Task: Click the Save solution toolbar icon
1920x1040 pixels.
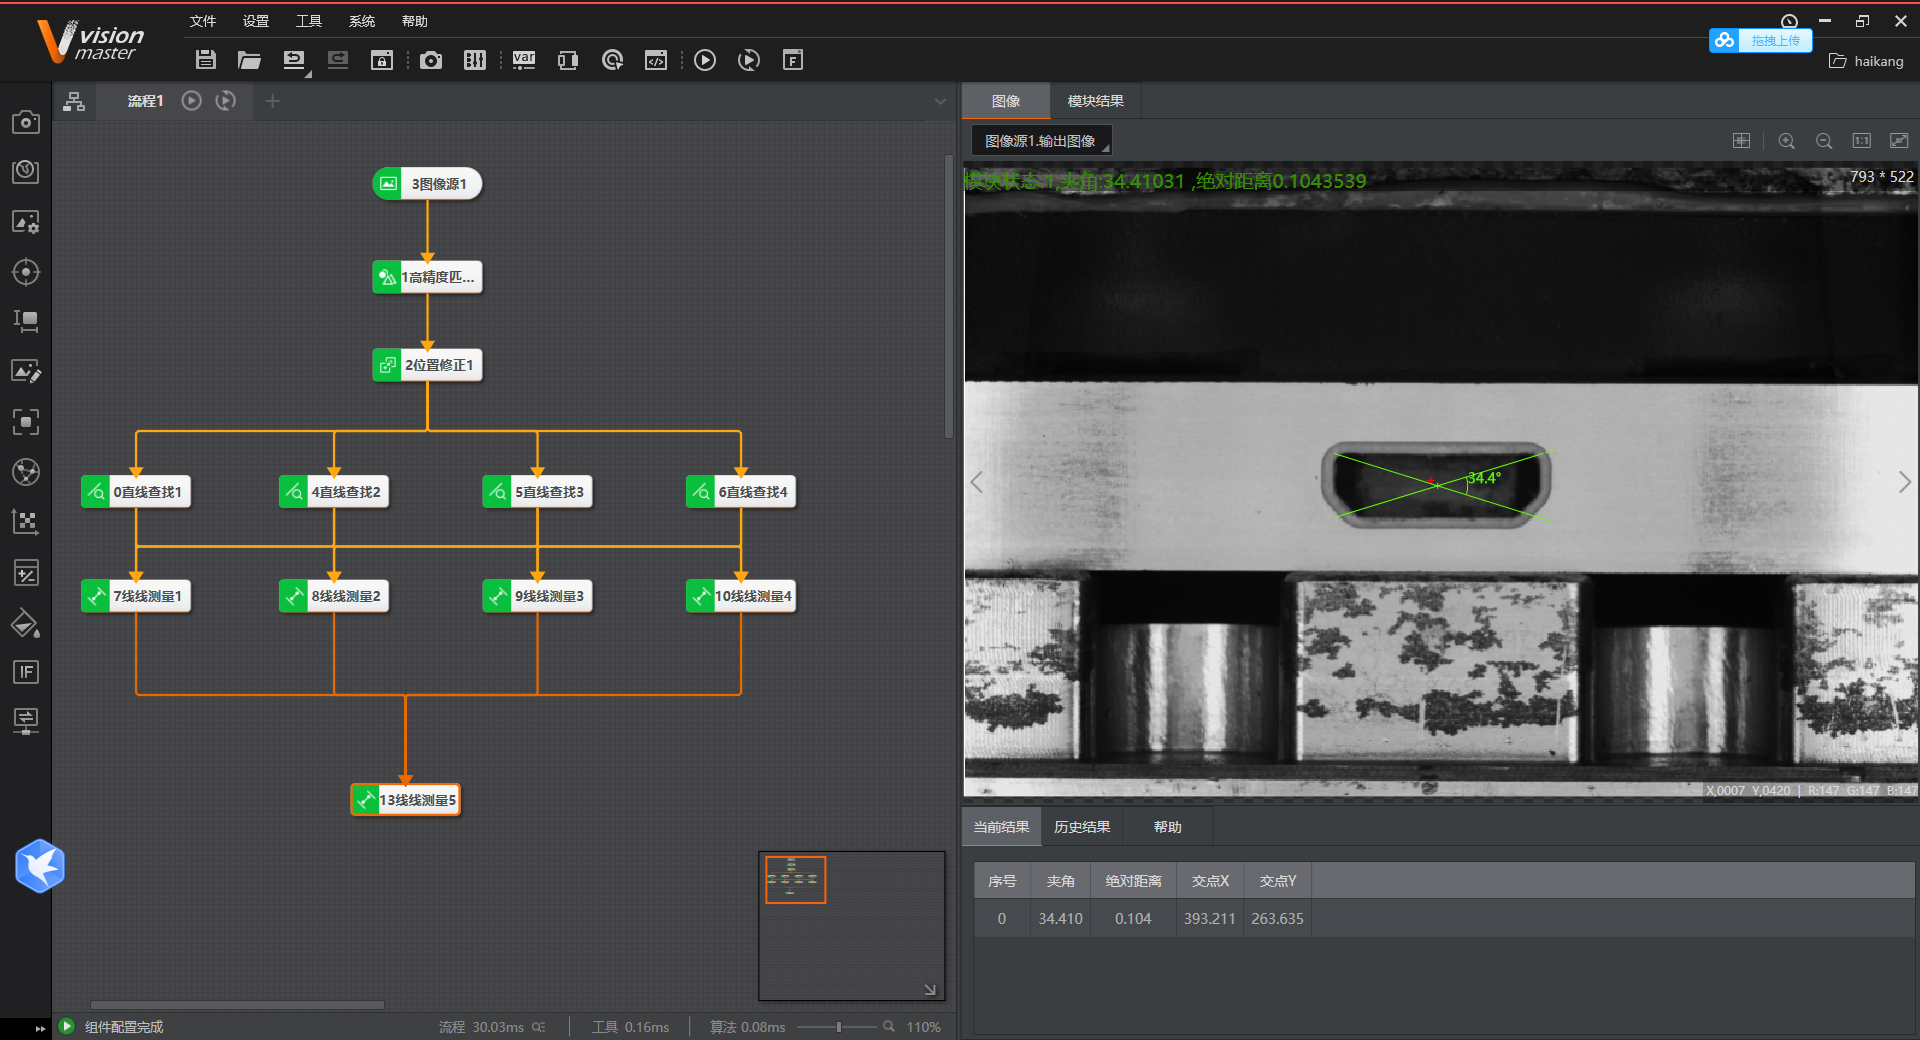Action: coord(205,60)
